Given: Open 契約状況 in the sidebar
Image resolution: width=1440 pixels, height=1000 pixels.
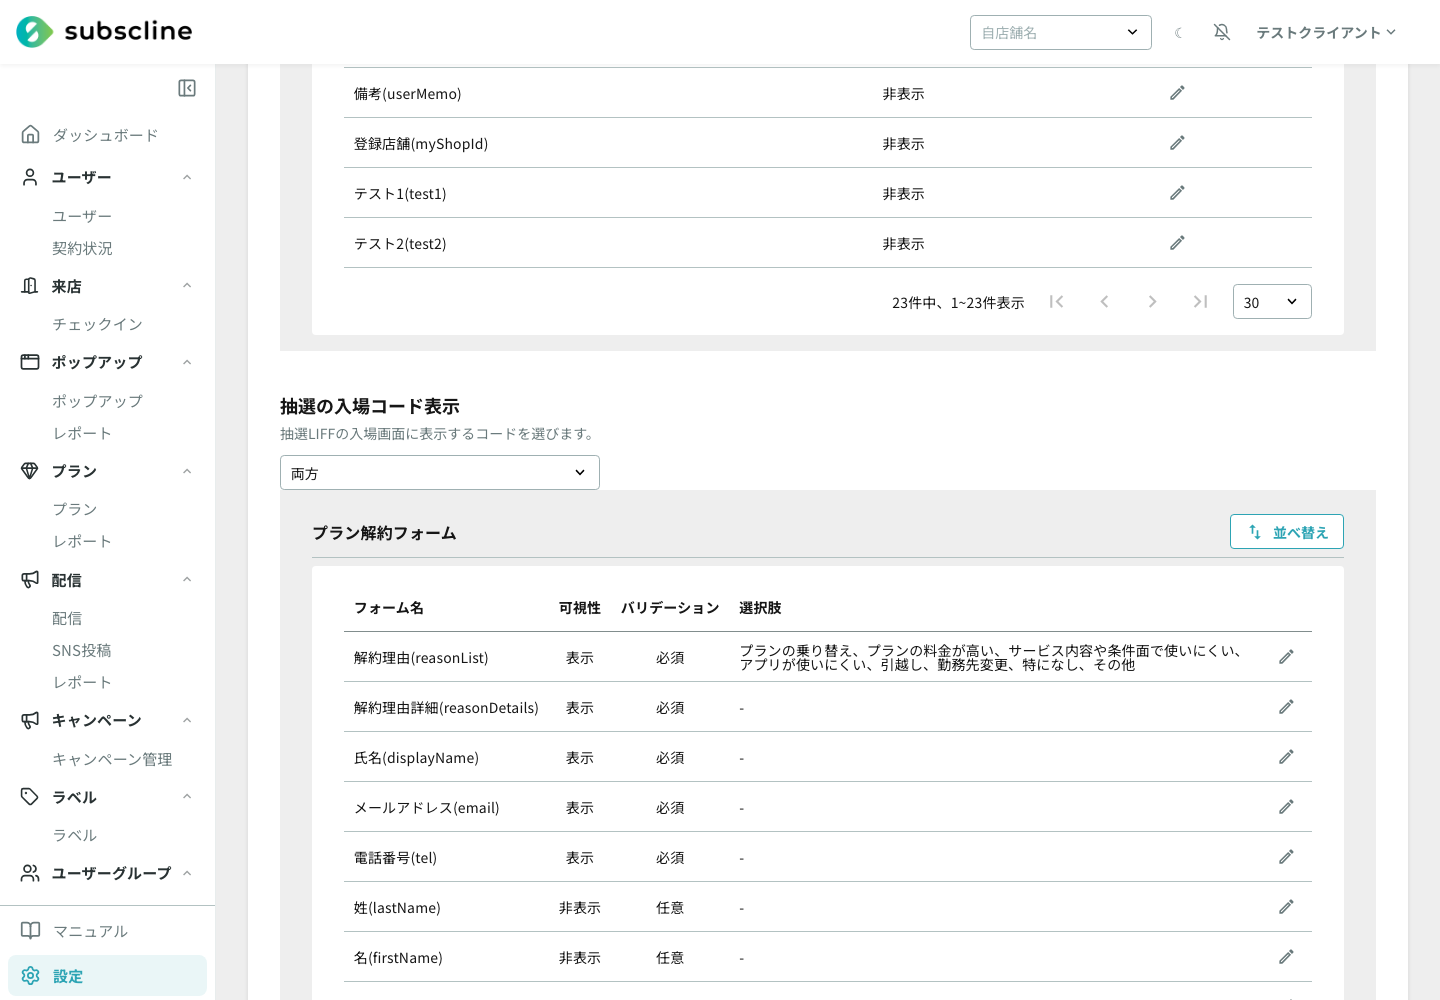Looking at the screenshot, I should click(82, 248).
